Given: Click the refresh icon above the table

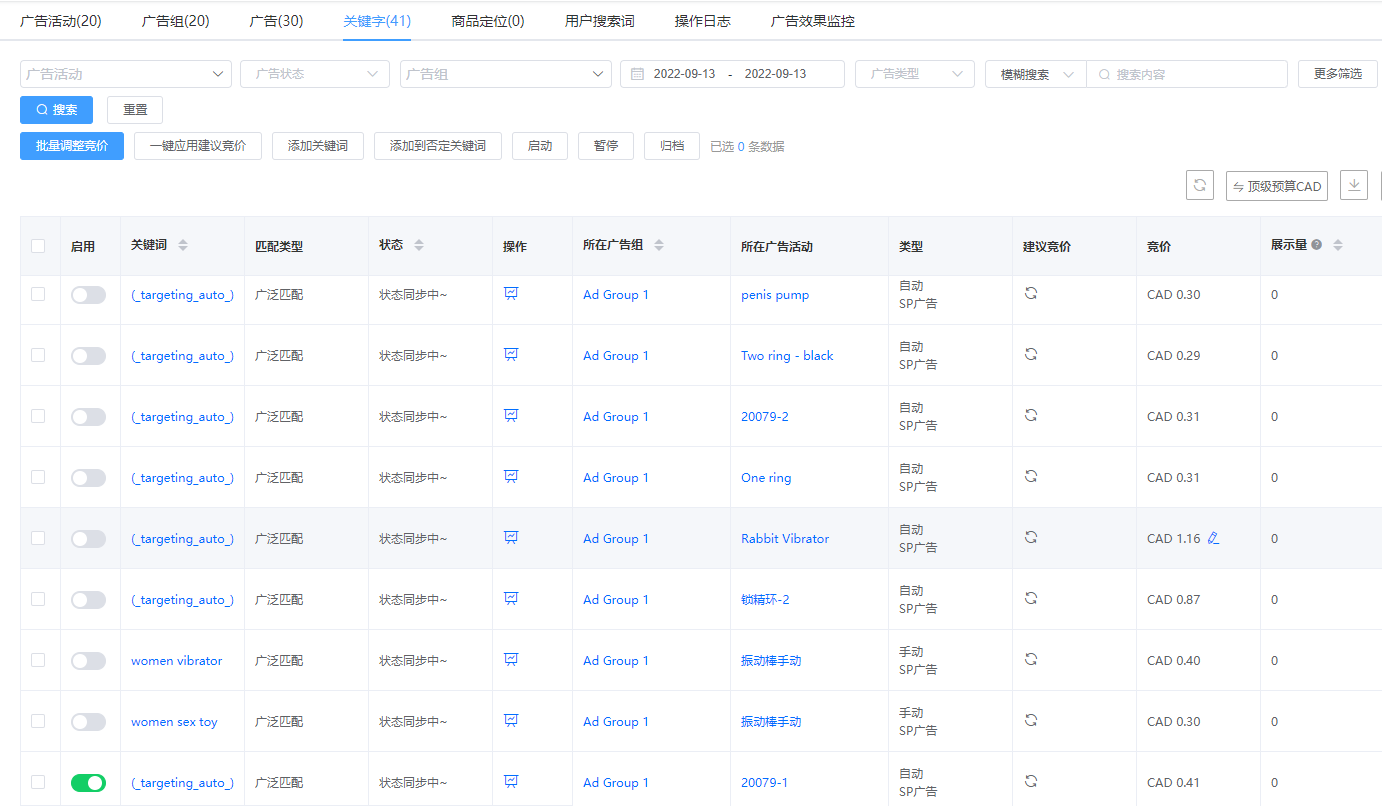Looking at the screenshot, I should pos(1200,185).
